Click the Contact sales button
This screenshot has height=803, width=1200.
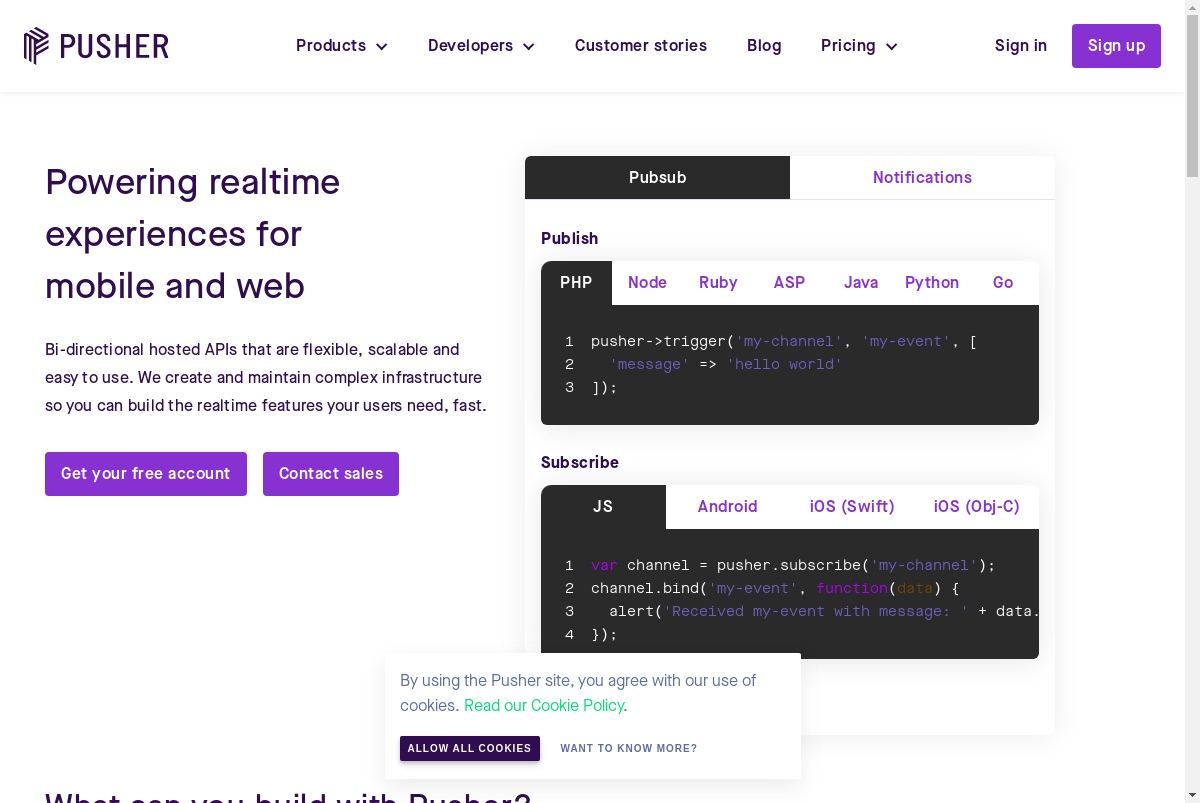click(331, 474)
